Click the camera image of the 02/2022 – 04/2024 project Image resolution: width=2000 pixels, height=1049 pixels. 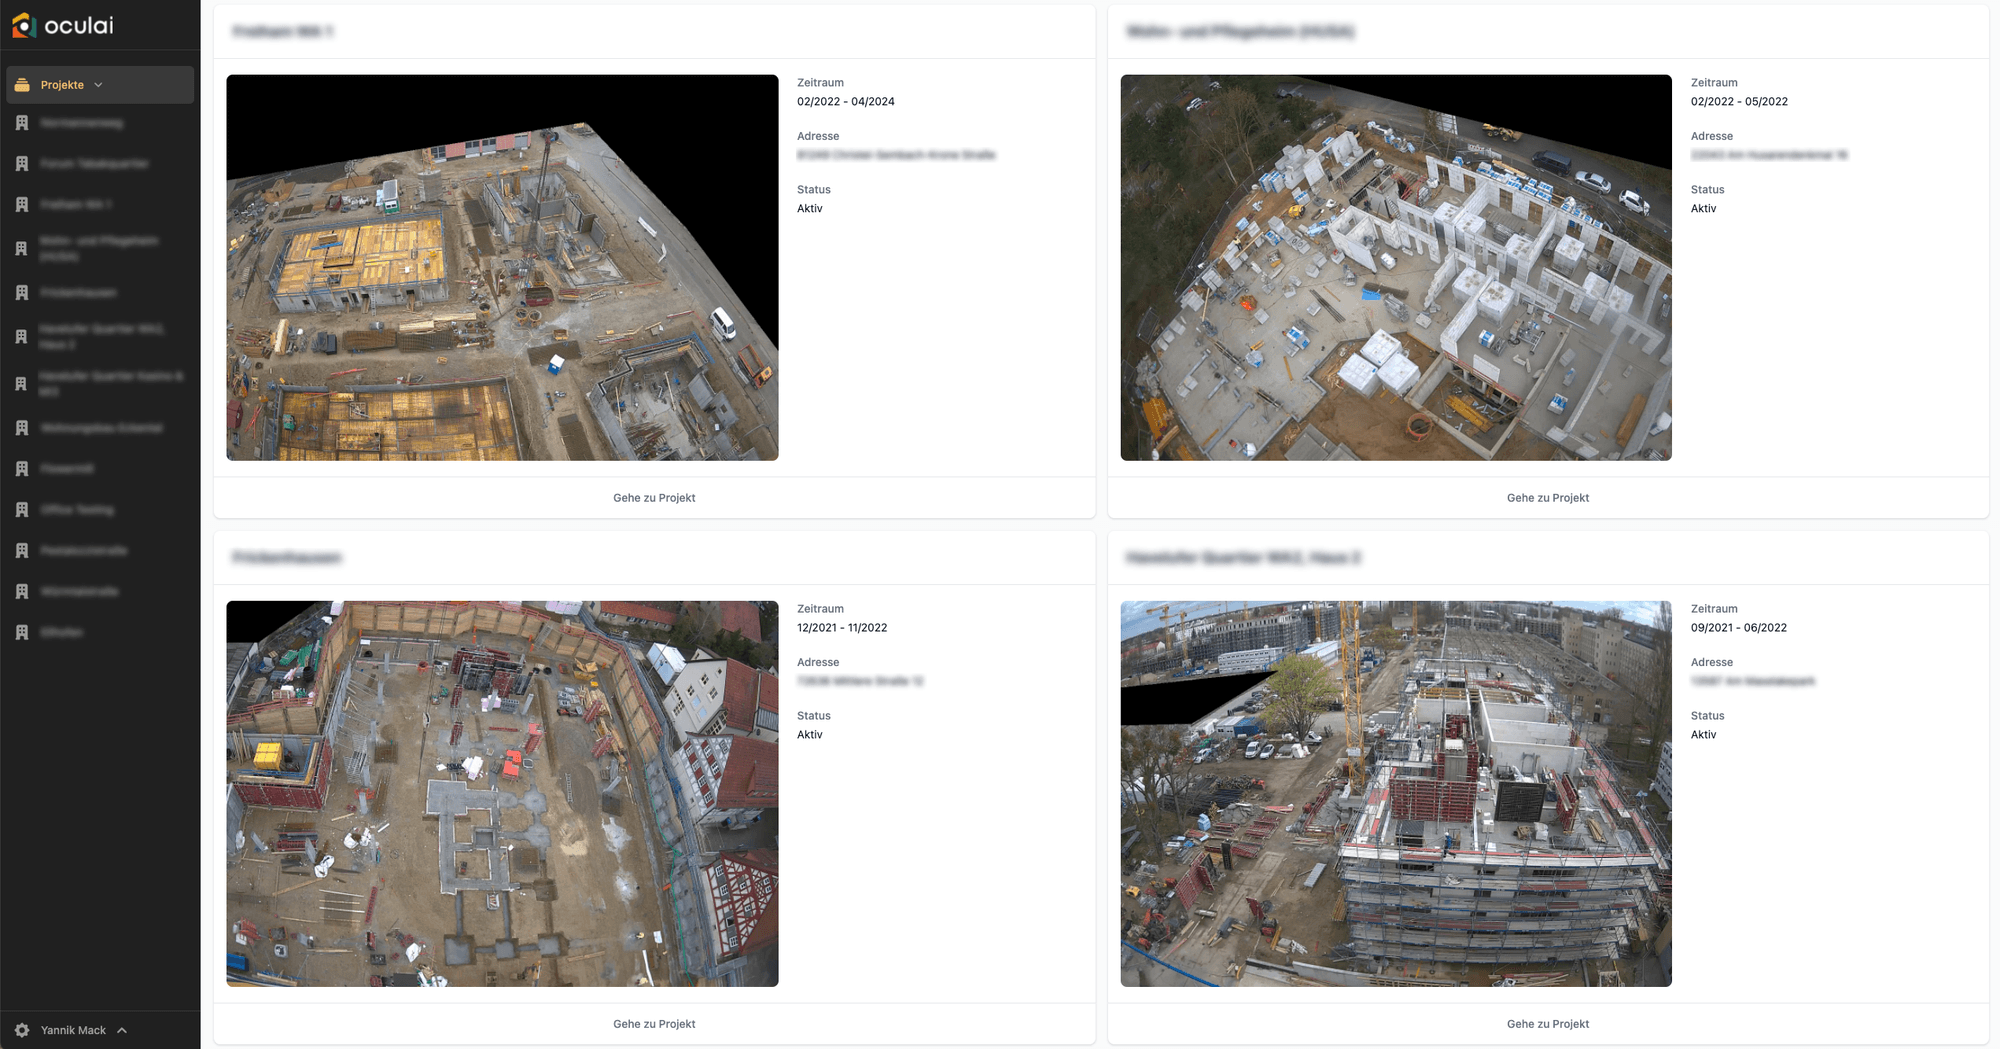point(502,268)
